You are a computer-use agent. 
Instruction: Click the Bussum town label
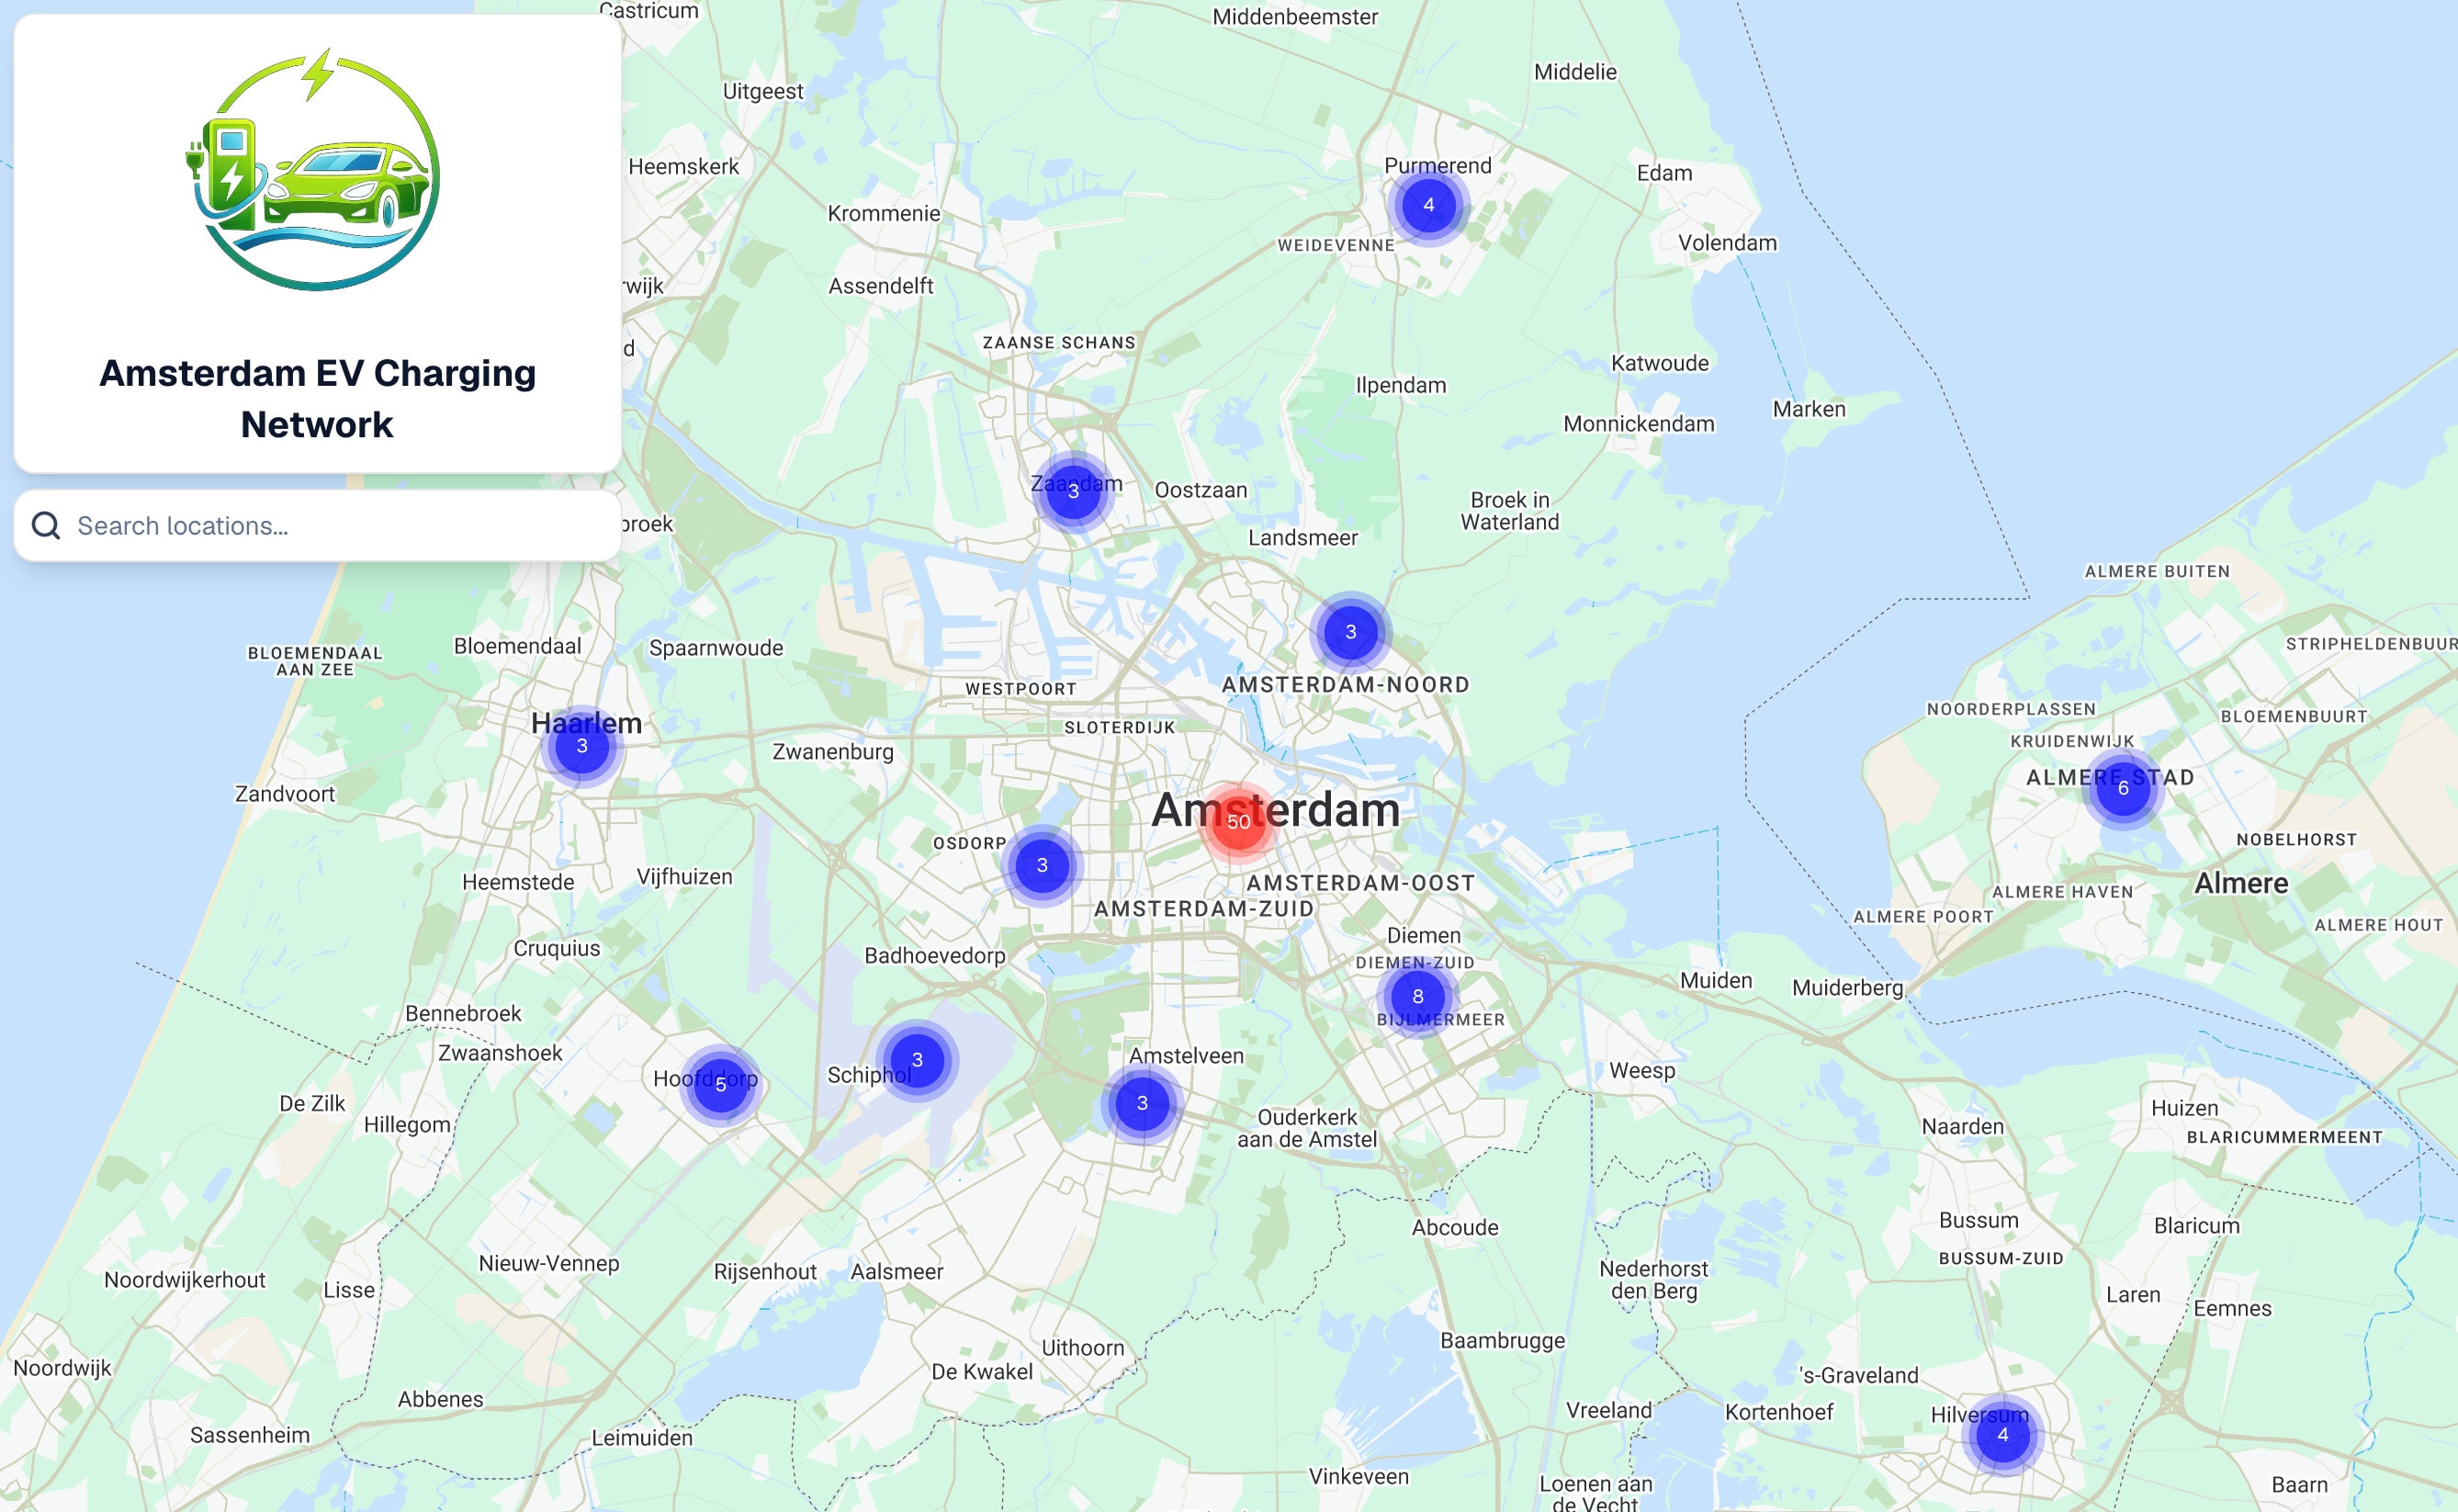(1978, 1220)
